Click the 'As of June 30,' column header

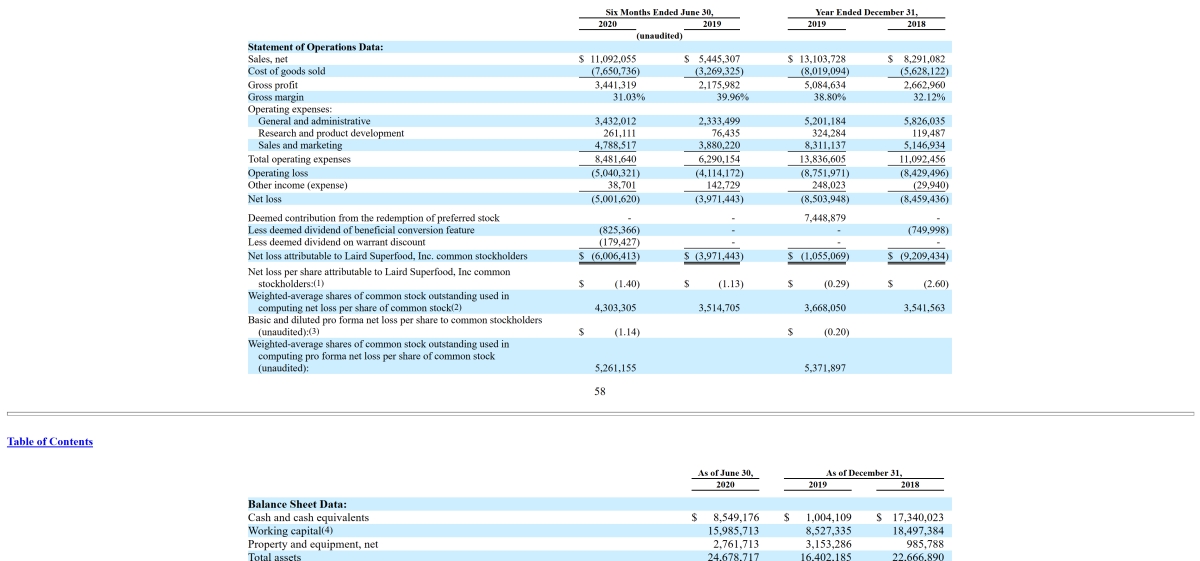[726, 473]
